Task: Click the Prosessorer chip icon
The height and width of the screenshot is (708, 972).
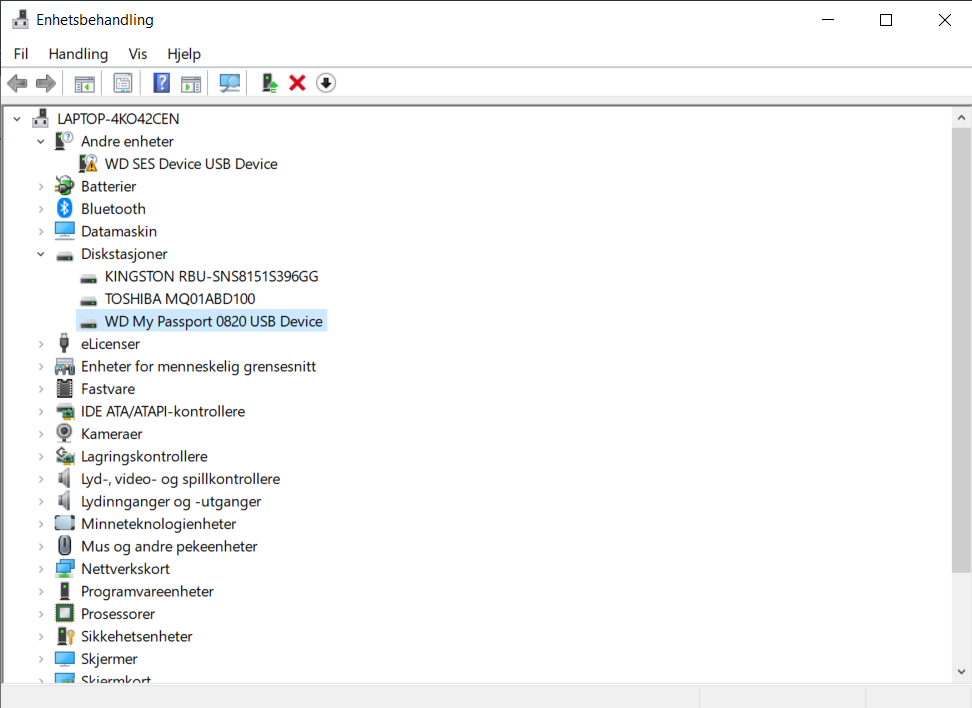Action: point(64,613)
